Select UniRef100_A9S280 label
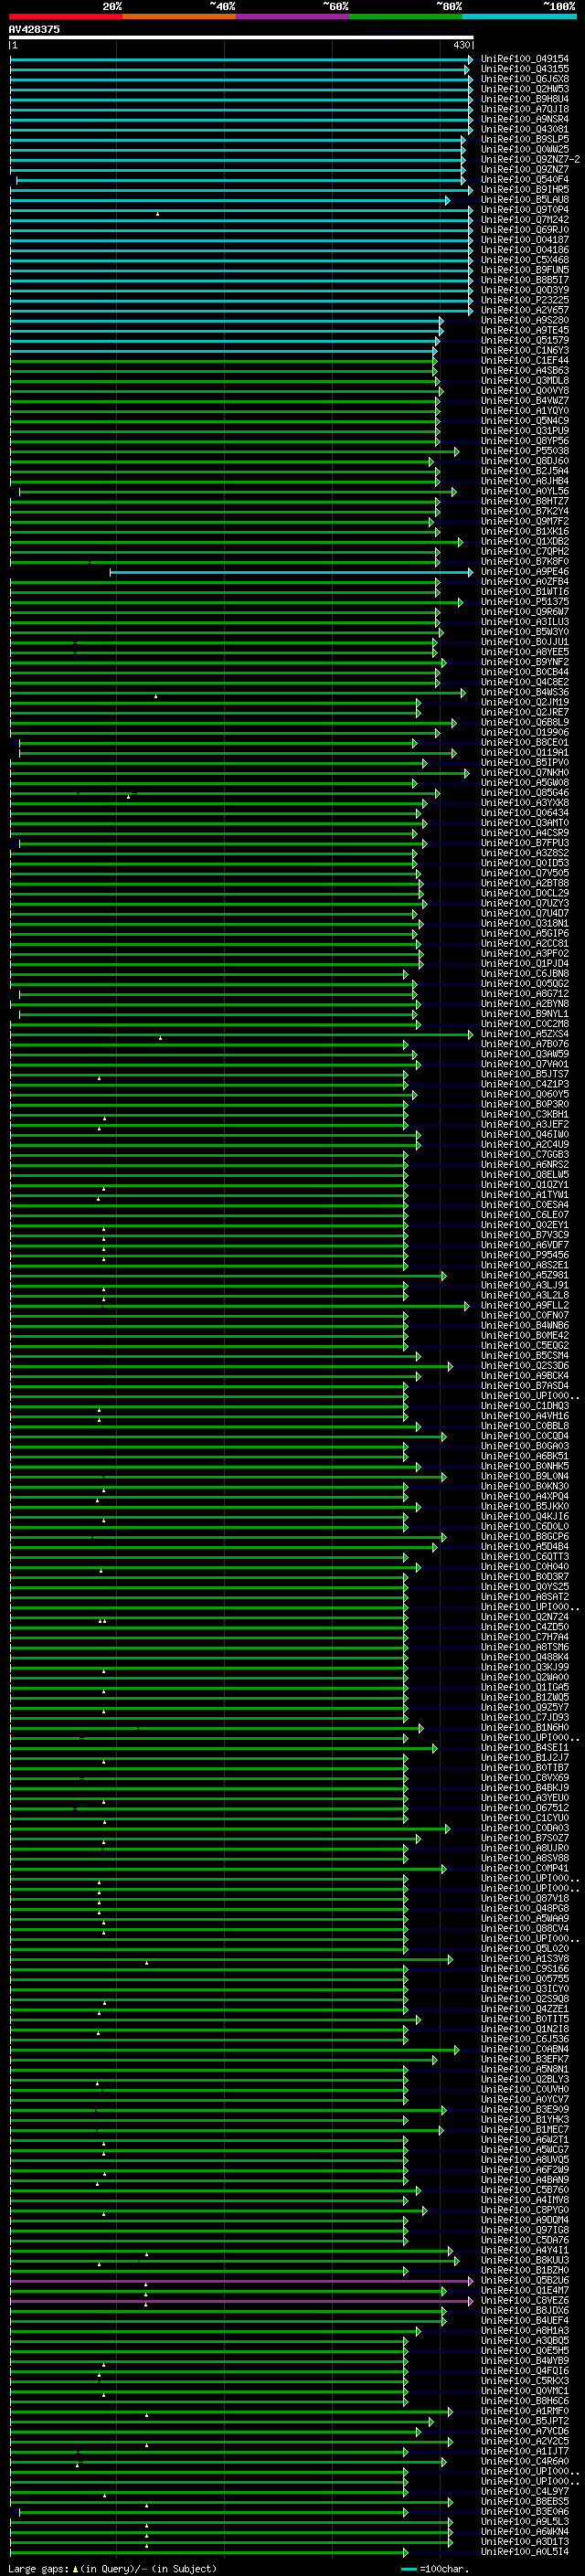This screenshot has height=2576, width=585. [525, 320]
